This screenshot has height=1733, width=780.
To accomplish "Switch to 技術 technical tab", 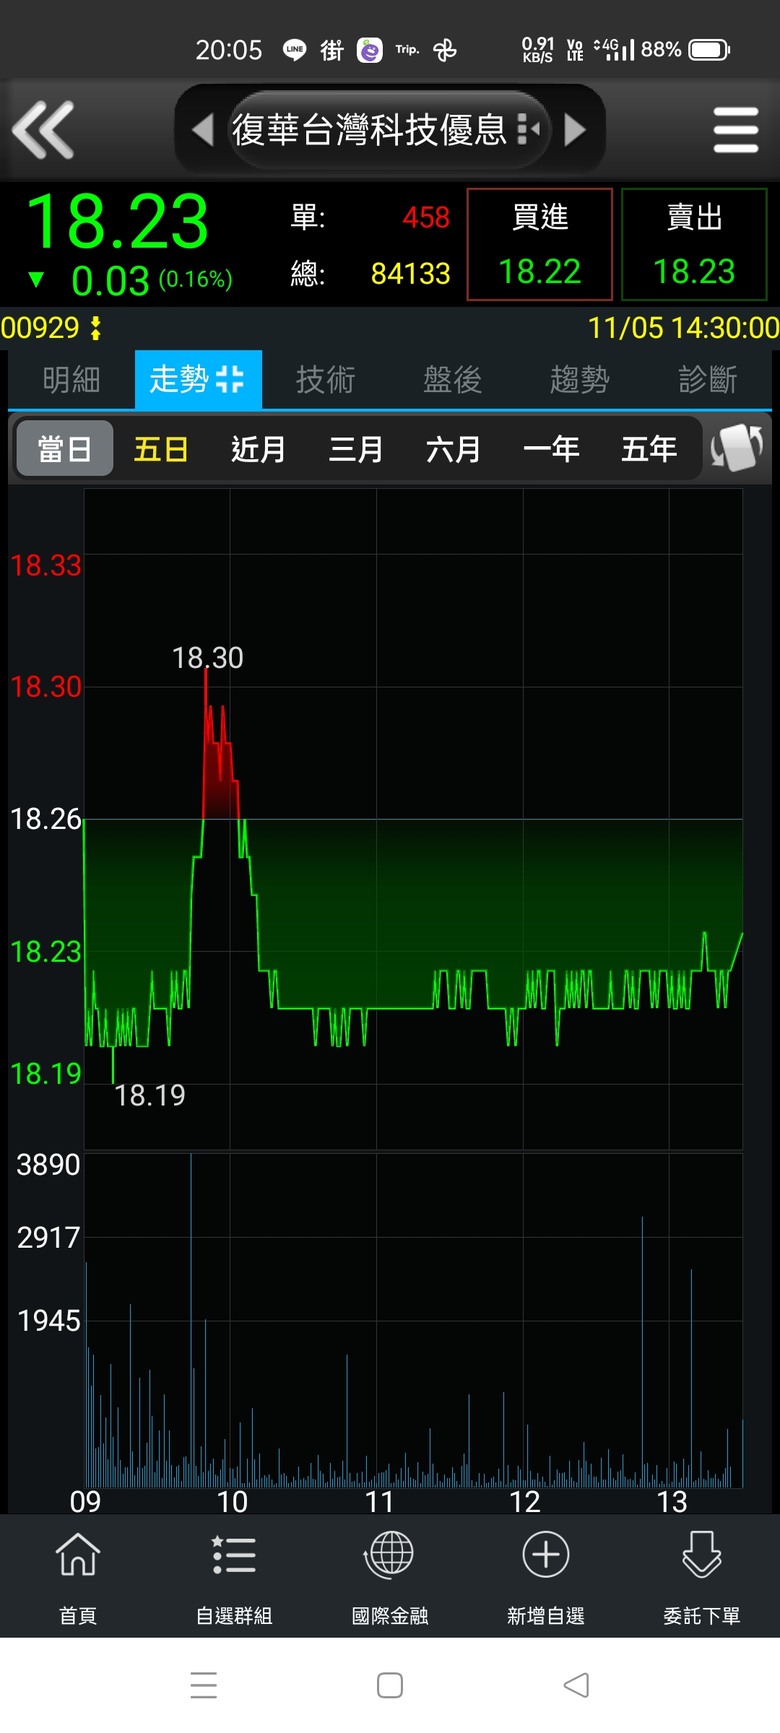I will click(x=325, y=380).
